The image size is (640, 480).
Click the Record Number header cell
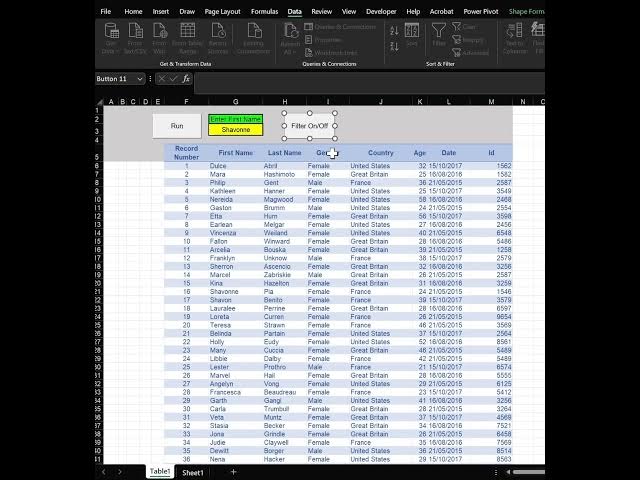(187, 153)
